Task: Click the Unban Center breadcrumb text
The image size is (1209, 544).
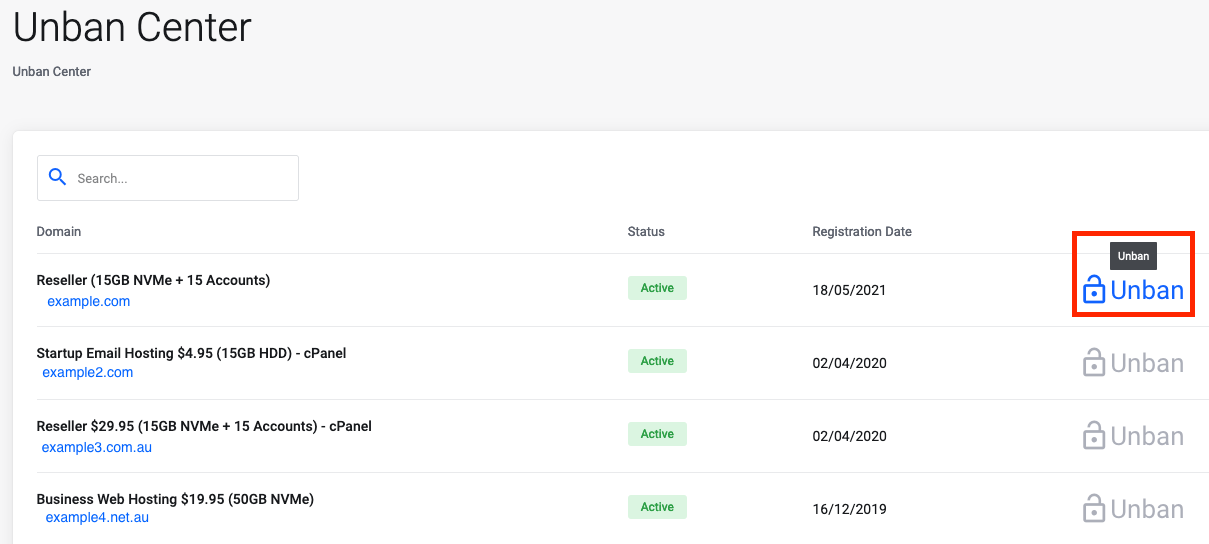Action: point(52,72)
